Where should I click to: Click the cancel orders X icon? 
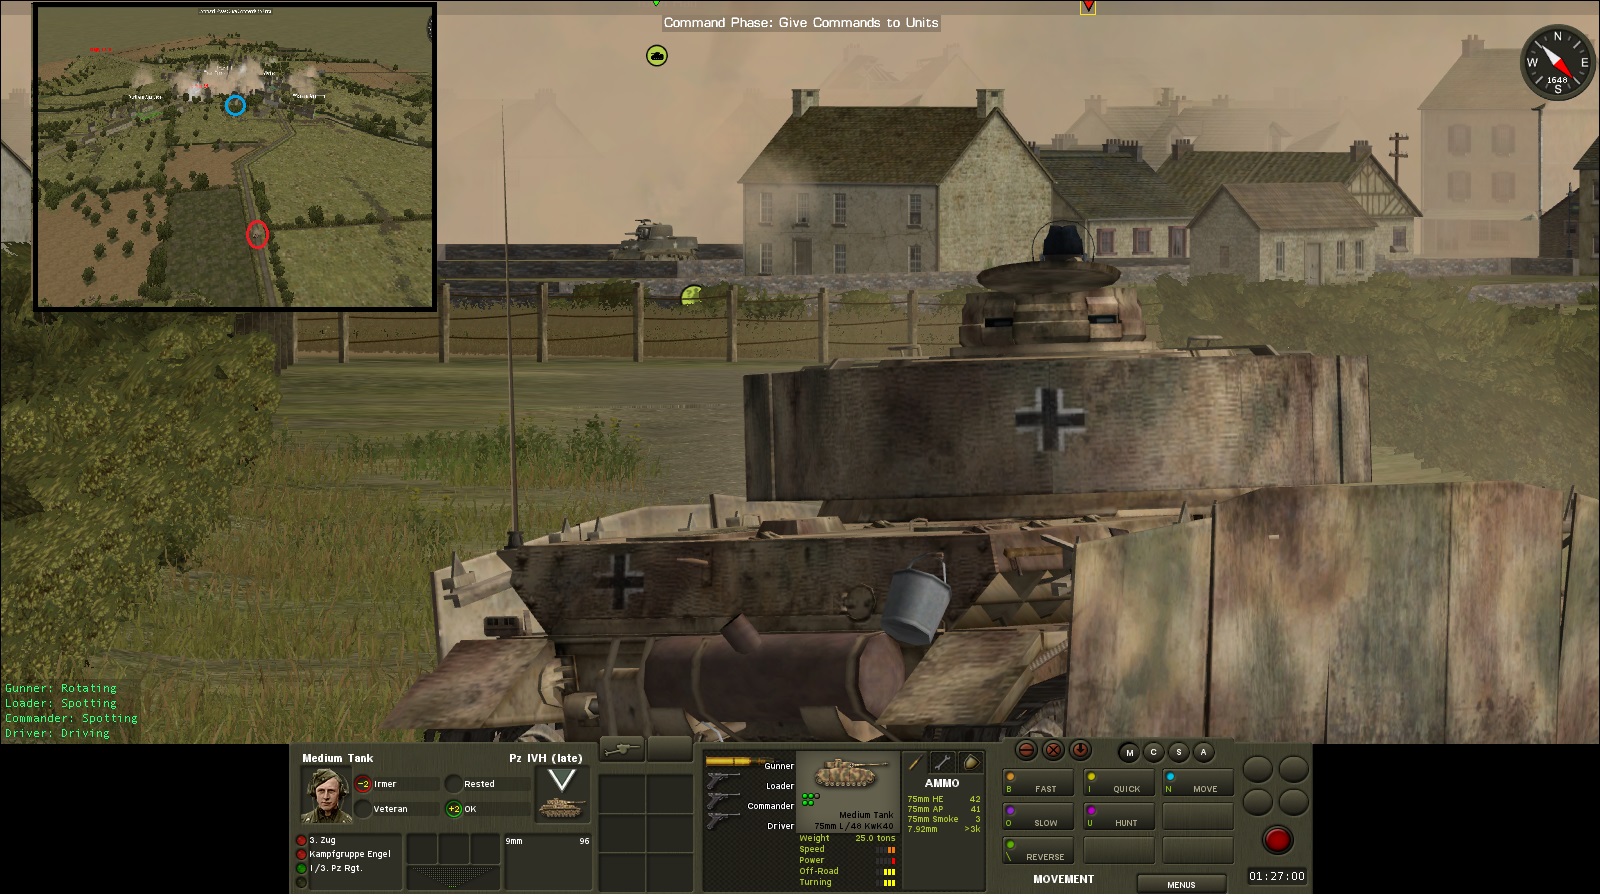tap(1053, 750)
